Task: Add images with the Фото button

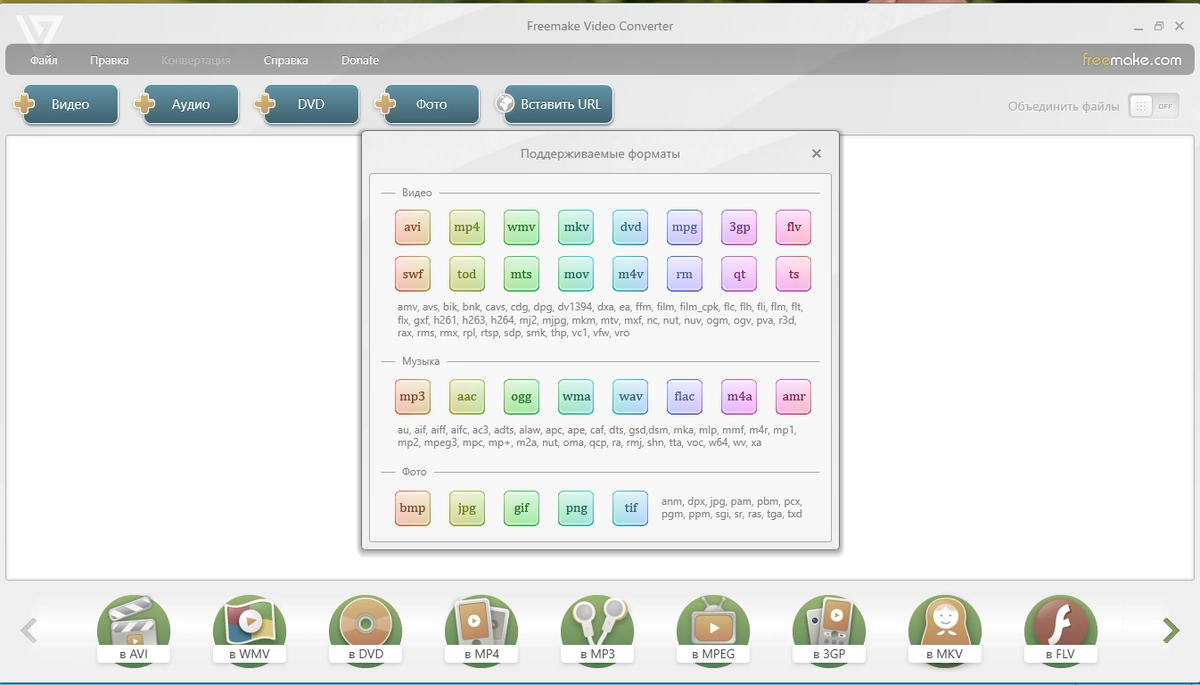Action: pos(426,104)
